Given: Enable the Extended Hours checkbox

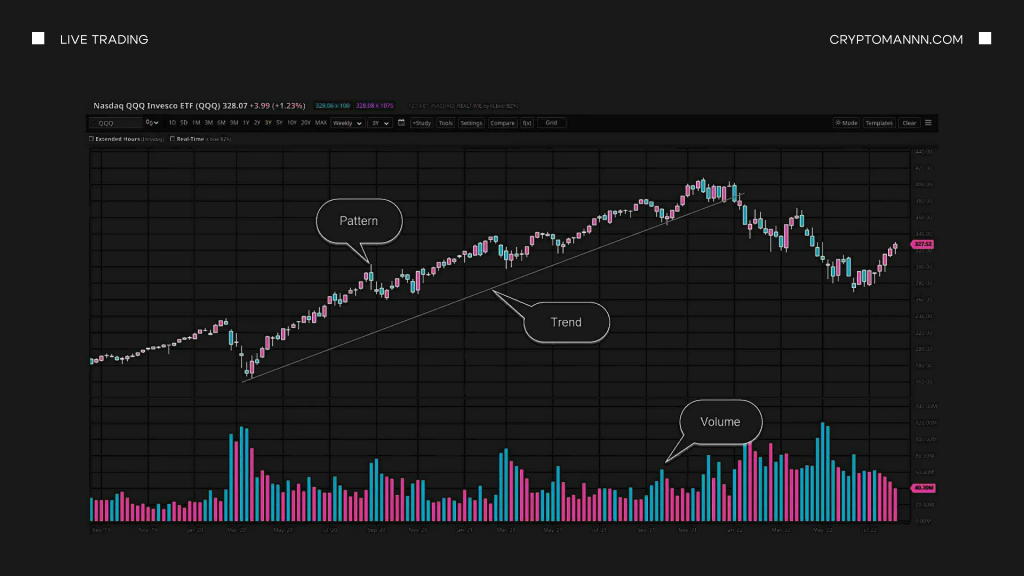Looking at the screenshot, I should pos(92,139).
